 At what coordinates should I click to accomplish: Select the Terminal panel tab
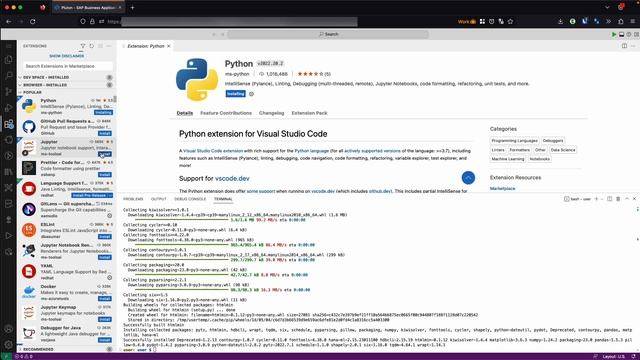[223, 199]
